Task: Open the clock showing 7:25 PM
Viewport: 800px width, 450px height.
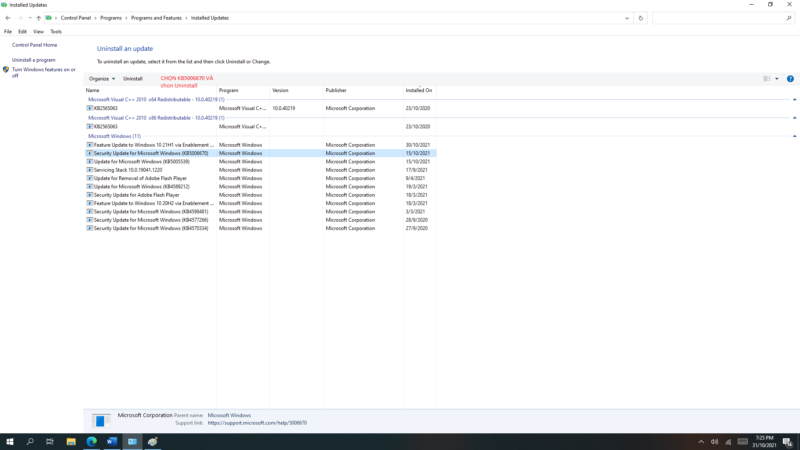Action: [764, 442]
